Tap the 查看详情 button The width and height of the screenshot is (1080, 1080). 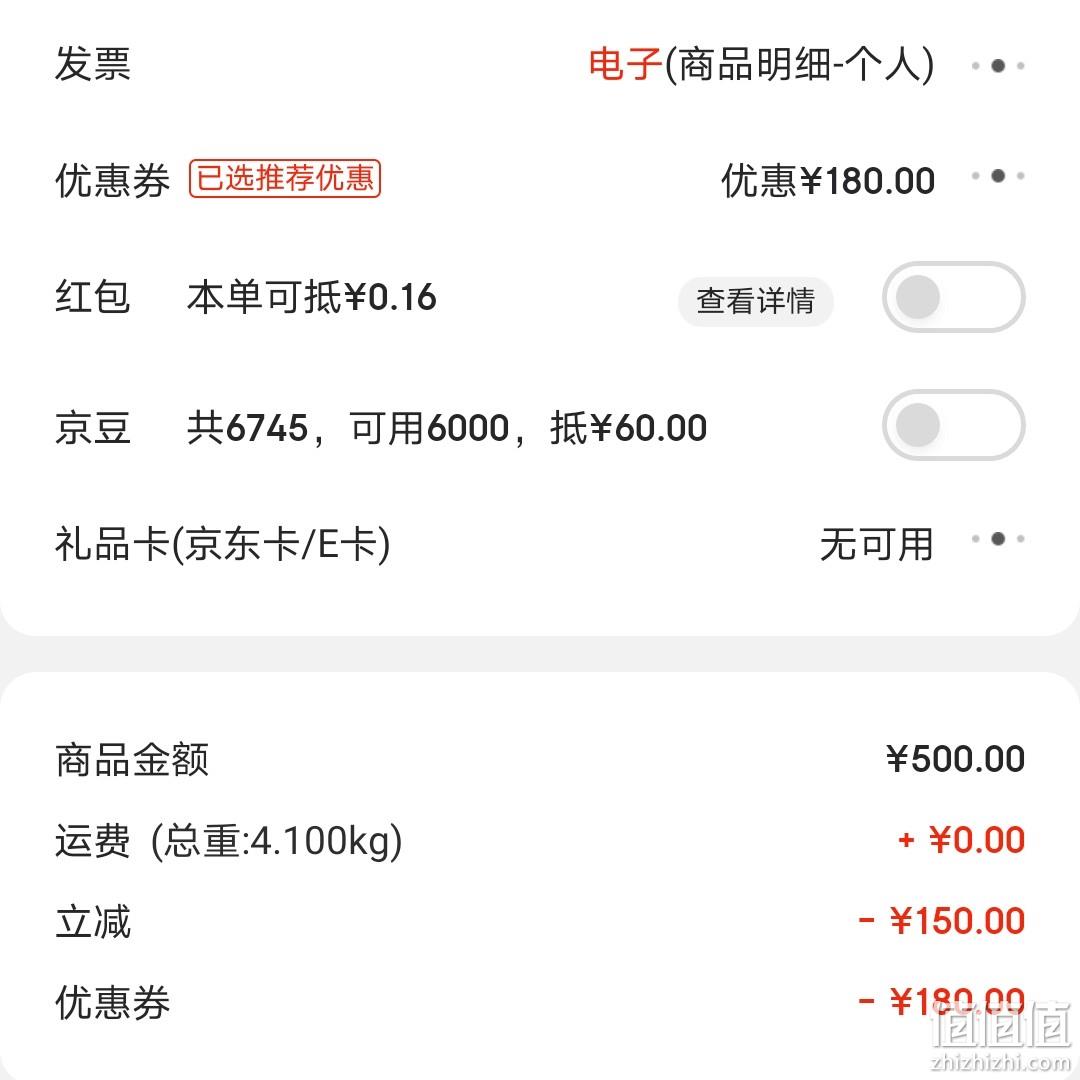[756, 301]
